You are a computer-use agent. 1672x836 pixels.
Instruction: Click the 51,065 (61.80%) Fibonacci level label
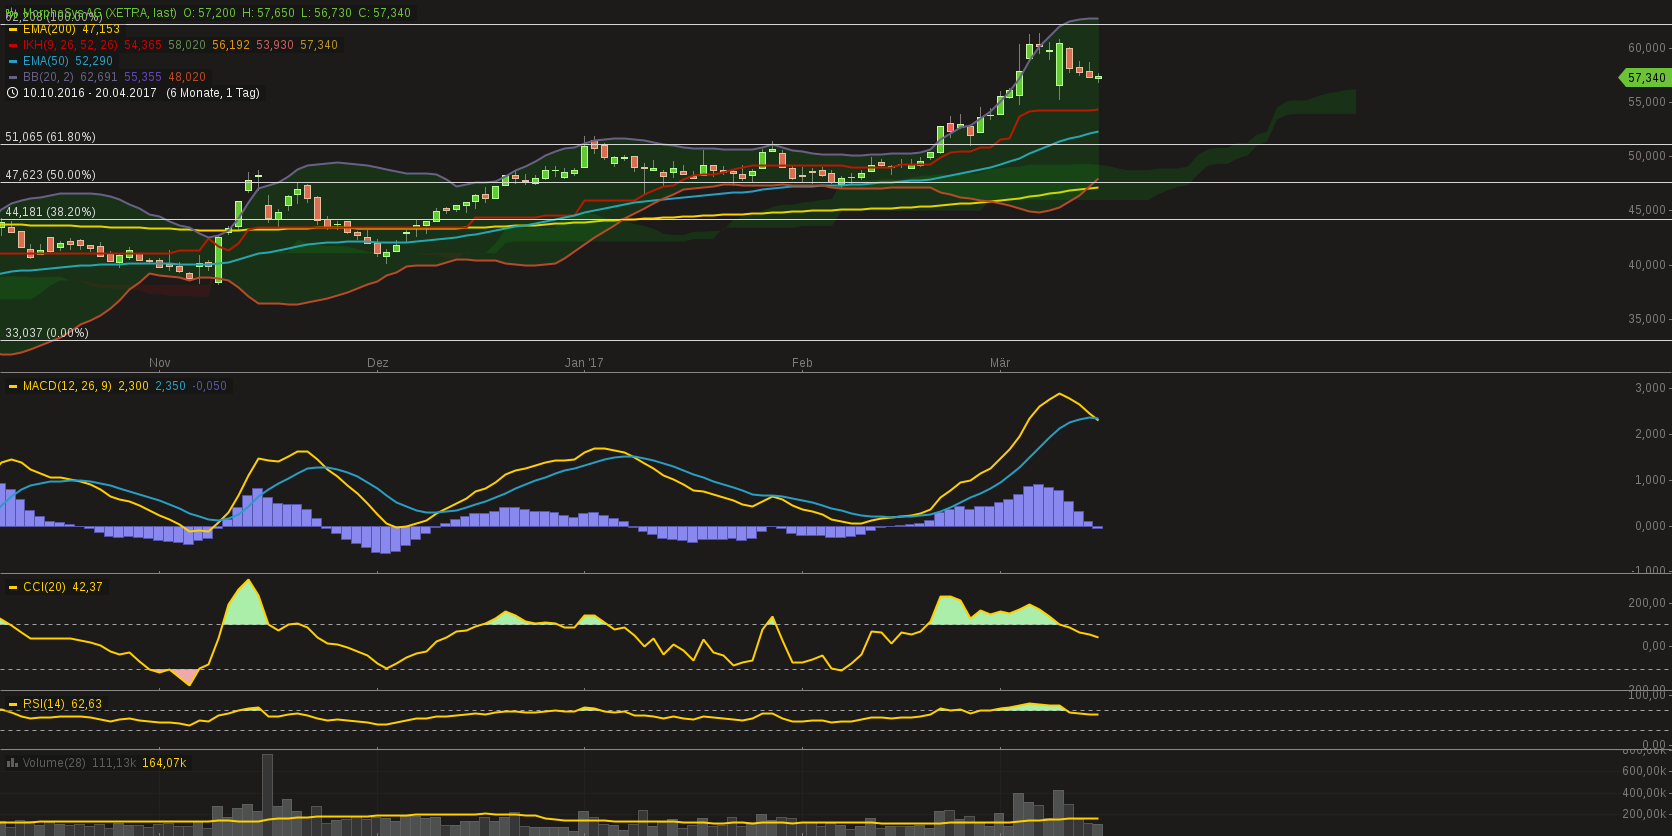tap(51, 137)
